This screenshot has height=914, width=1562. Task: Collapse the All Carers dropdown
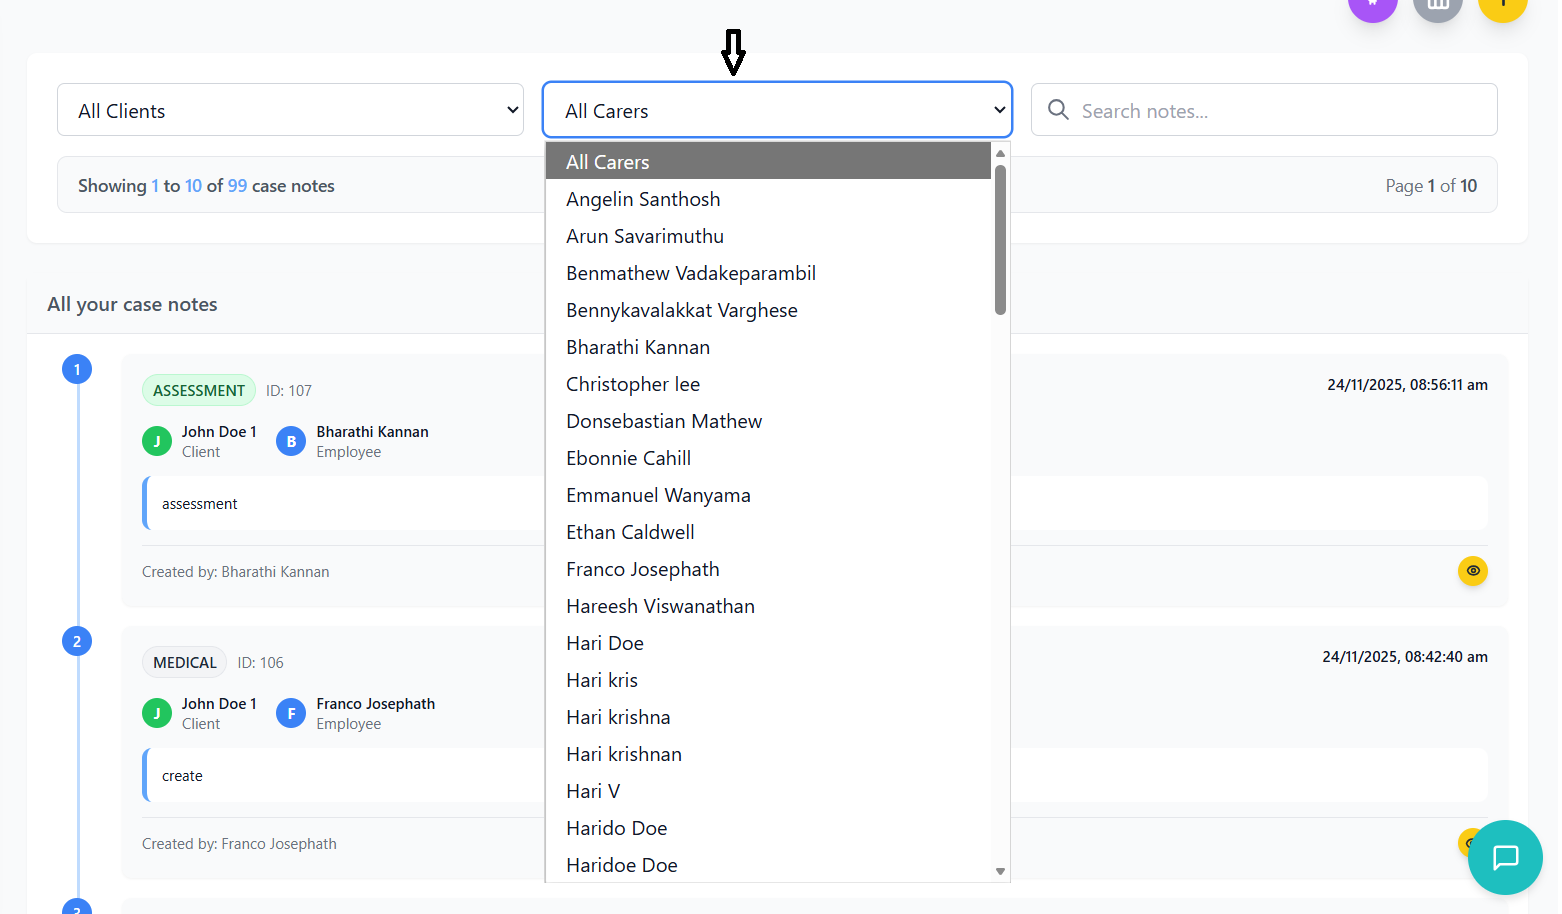(777, 110)
